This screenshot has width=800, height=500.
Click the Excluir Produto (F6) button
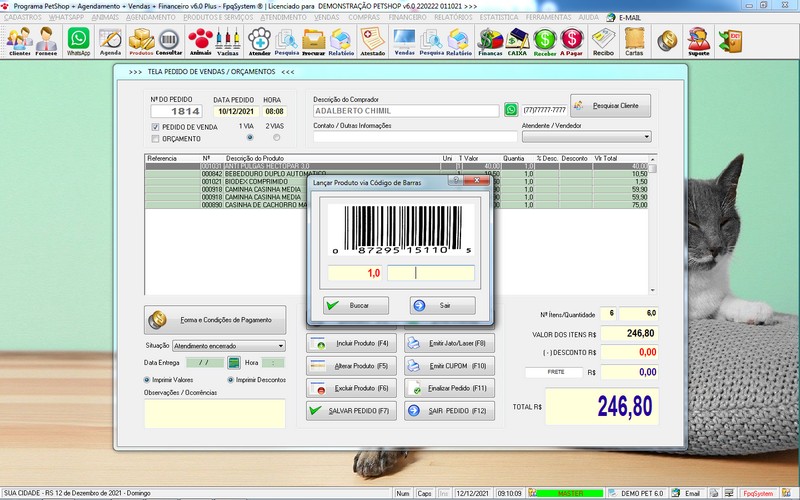coord(351,388)
